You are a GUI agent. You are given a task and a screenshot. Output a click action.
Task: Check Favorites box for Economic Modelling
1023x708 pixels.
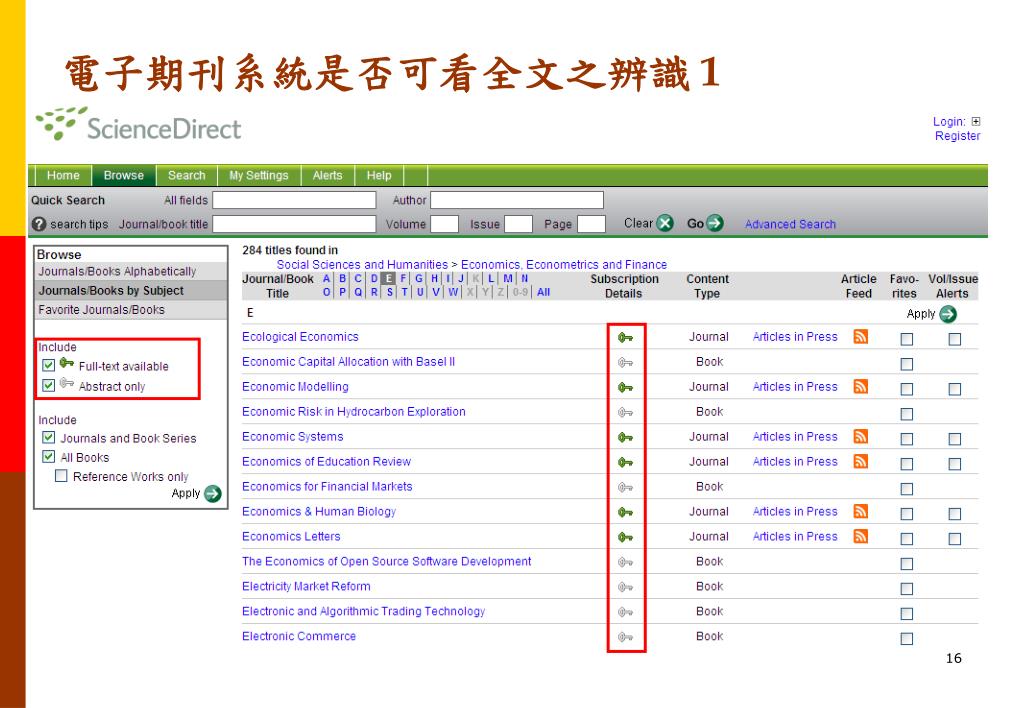907,390
